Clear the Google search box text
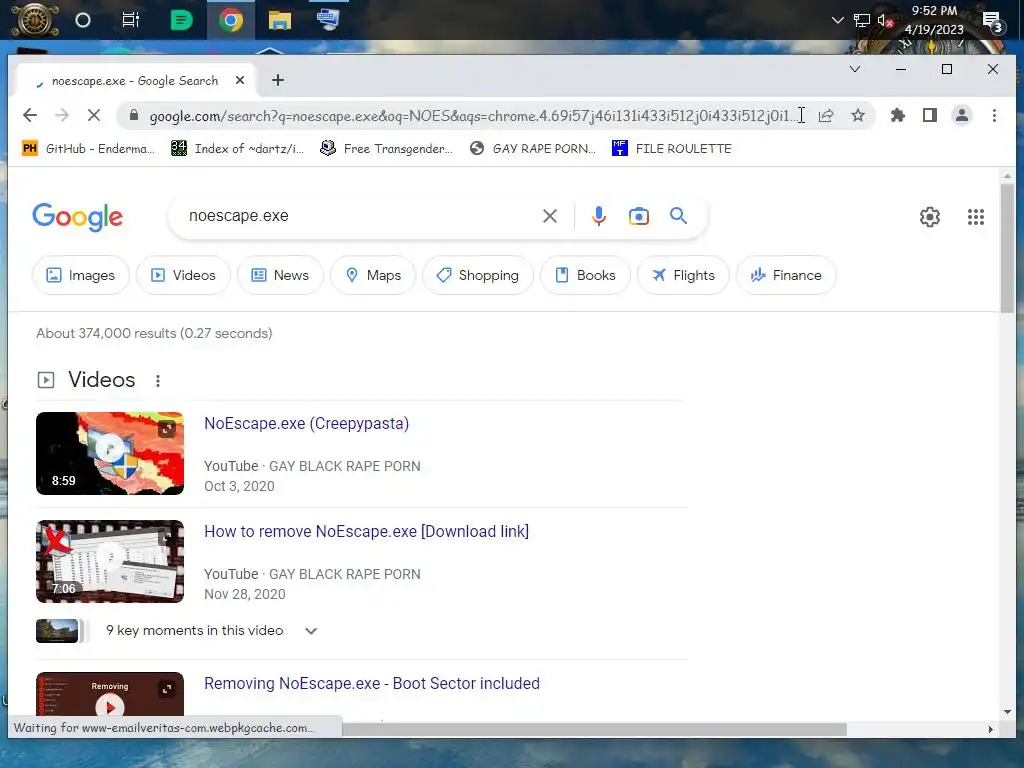This screenshot has width=1024, height=768. pos(550,216)
